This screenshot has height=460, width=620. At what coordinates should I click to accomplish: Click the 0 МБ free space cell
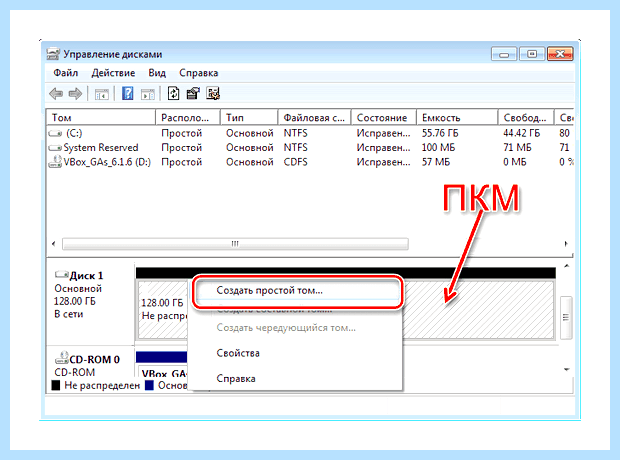pos(515,162)
